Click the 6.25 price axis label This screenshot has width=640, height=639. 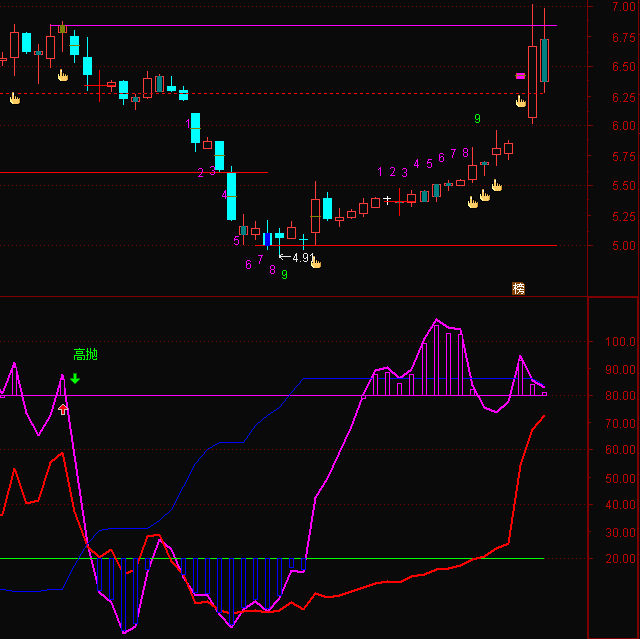tap(624, 98)
